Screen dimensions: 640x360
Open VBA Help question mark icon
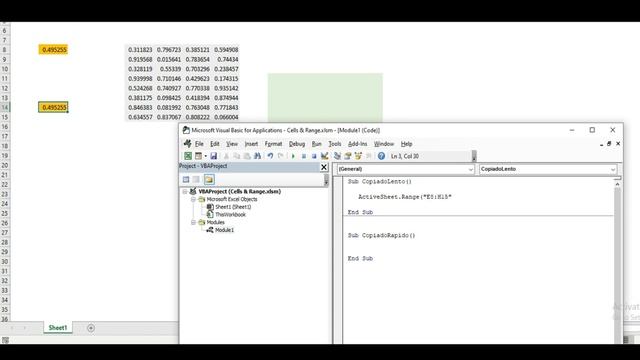(x=381, y=156)
